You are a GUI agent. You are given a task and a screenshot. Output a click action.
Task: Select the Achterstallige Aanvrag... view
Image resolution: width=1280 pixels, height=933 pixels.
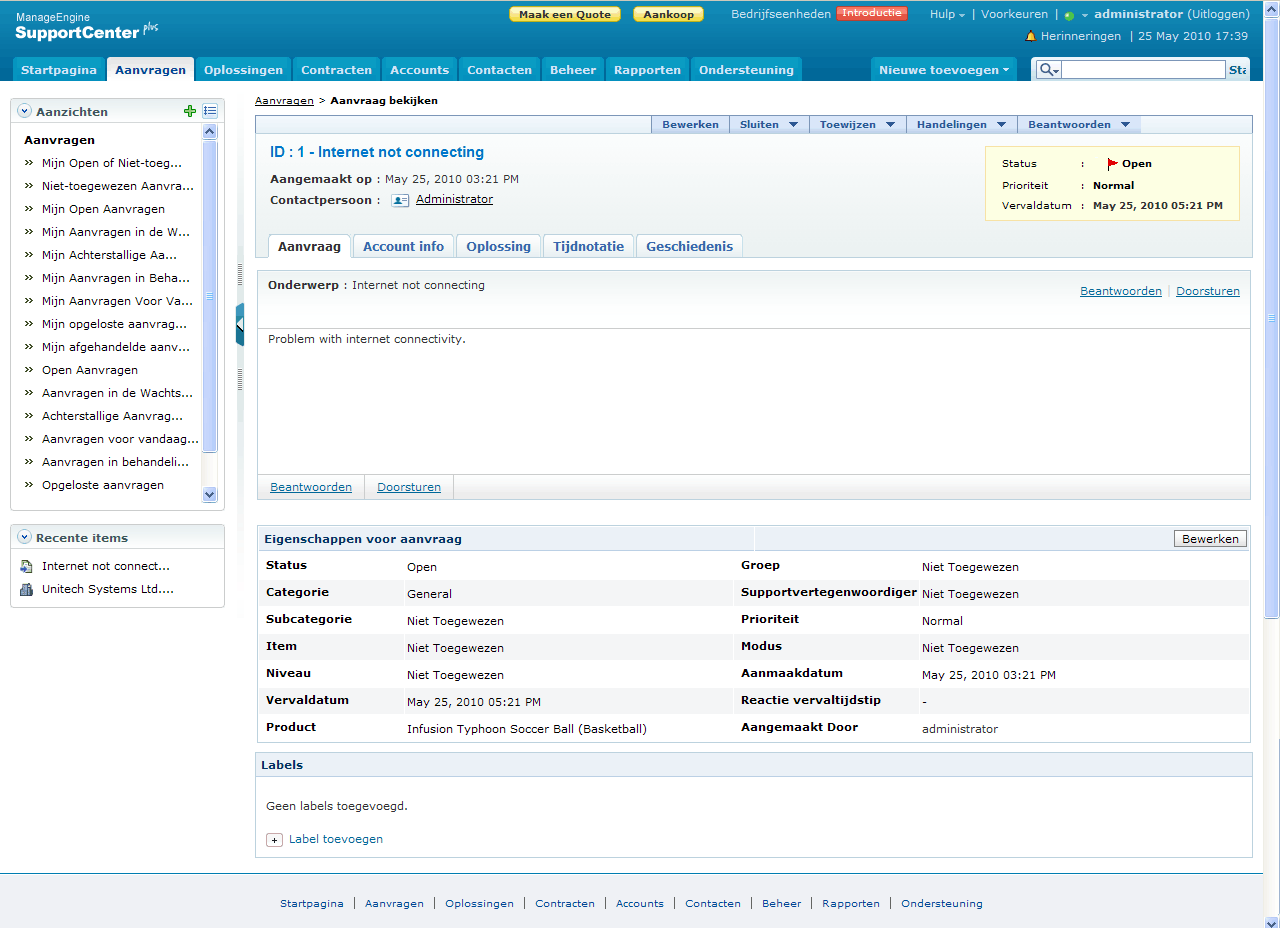(113, 417)
